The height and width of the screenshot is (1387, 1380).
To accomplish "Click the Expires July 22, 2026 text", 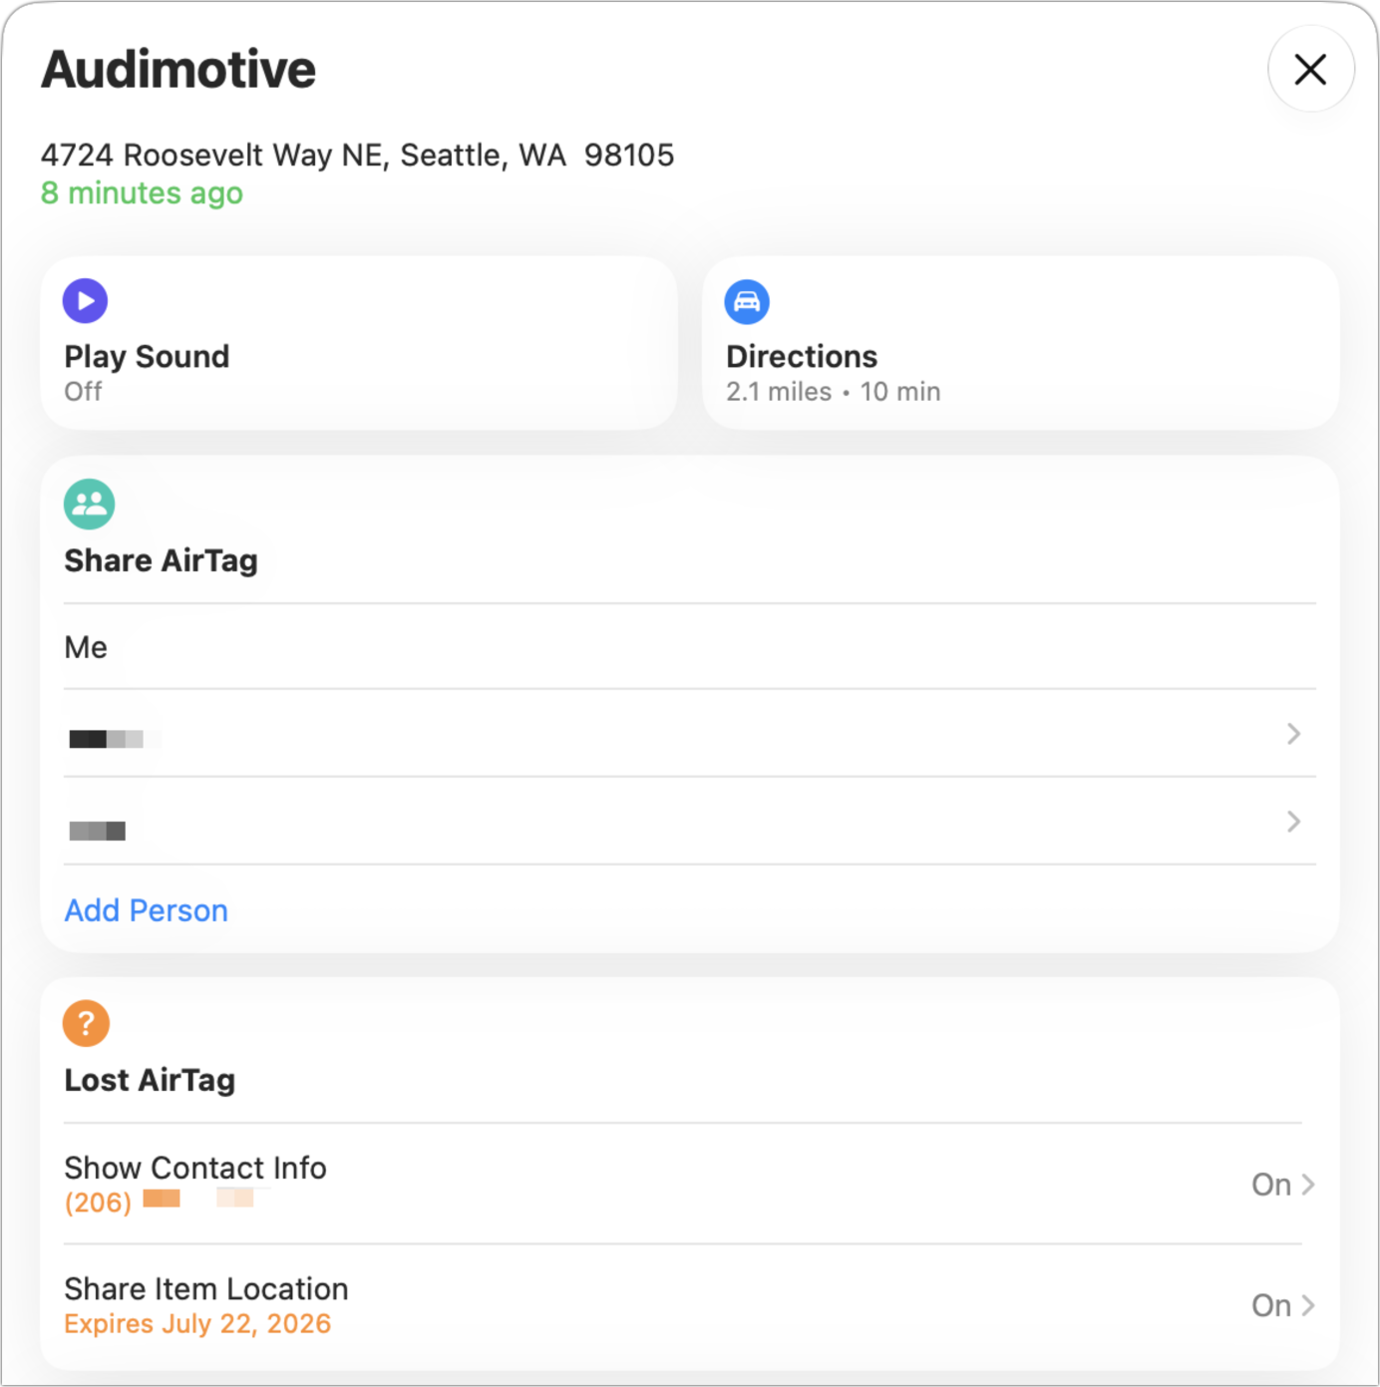I will 197,1323.
